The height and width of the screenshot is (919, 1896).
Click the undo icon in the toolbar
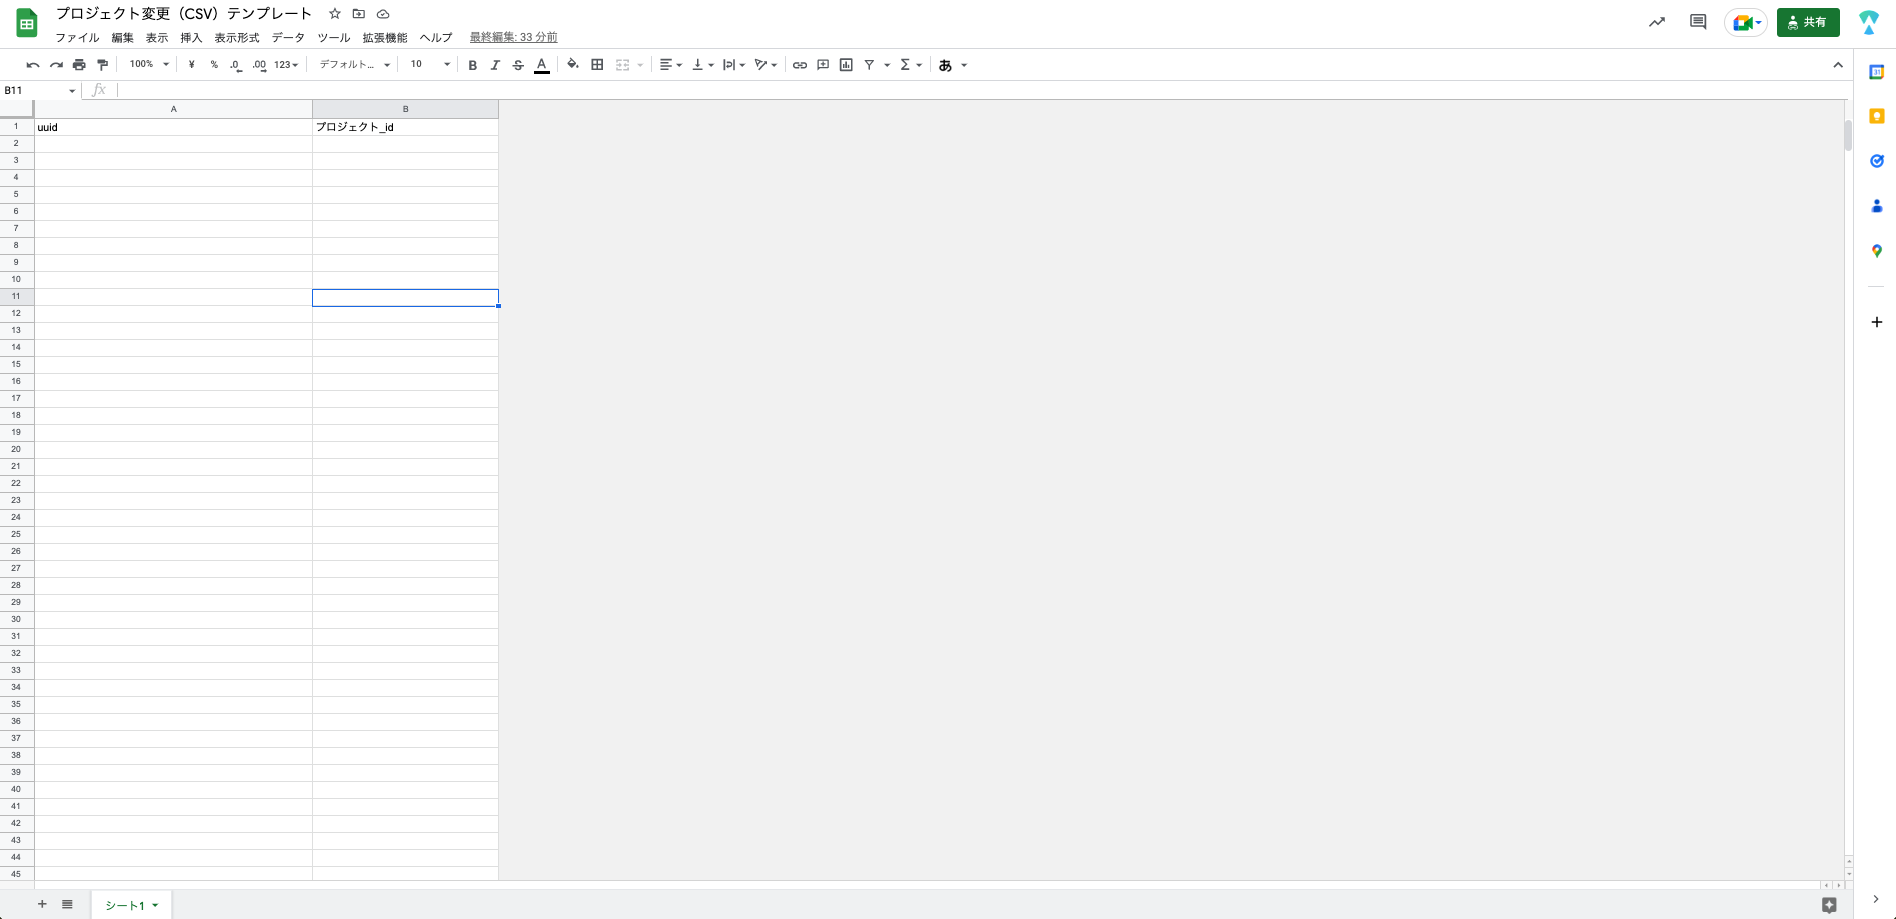click(x=33, y=65)
